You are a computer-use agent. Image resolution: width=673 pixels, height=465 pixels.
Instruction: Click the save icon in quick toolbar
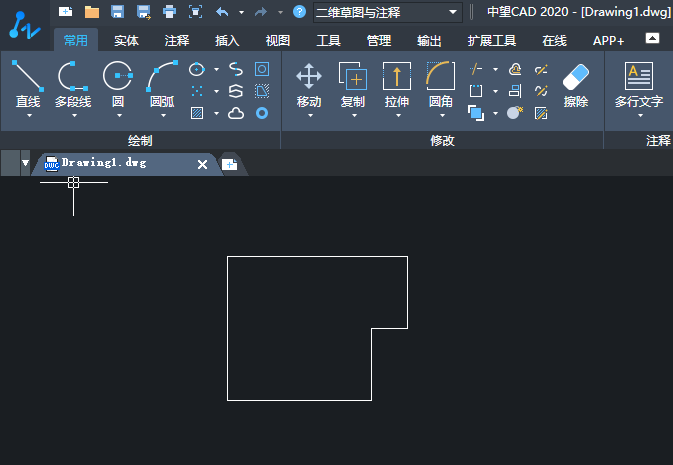[117, 12]
